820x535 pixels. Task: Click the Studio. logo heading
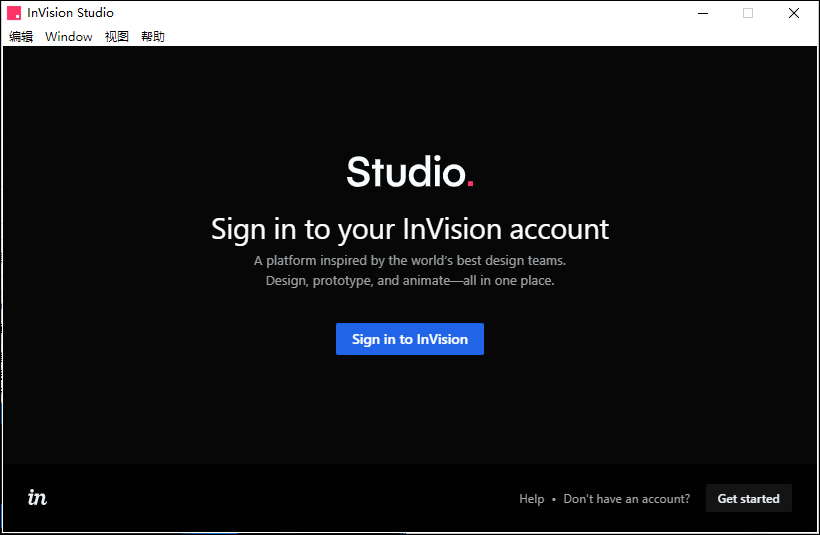[x=410, y=172]
